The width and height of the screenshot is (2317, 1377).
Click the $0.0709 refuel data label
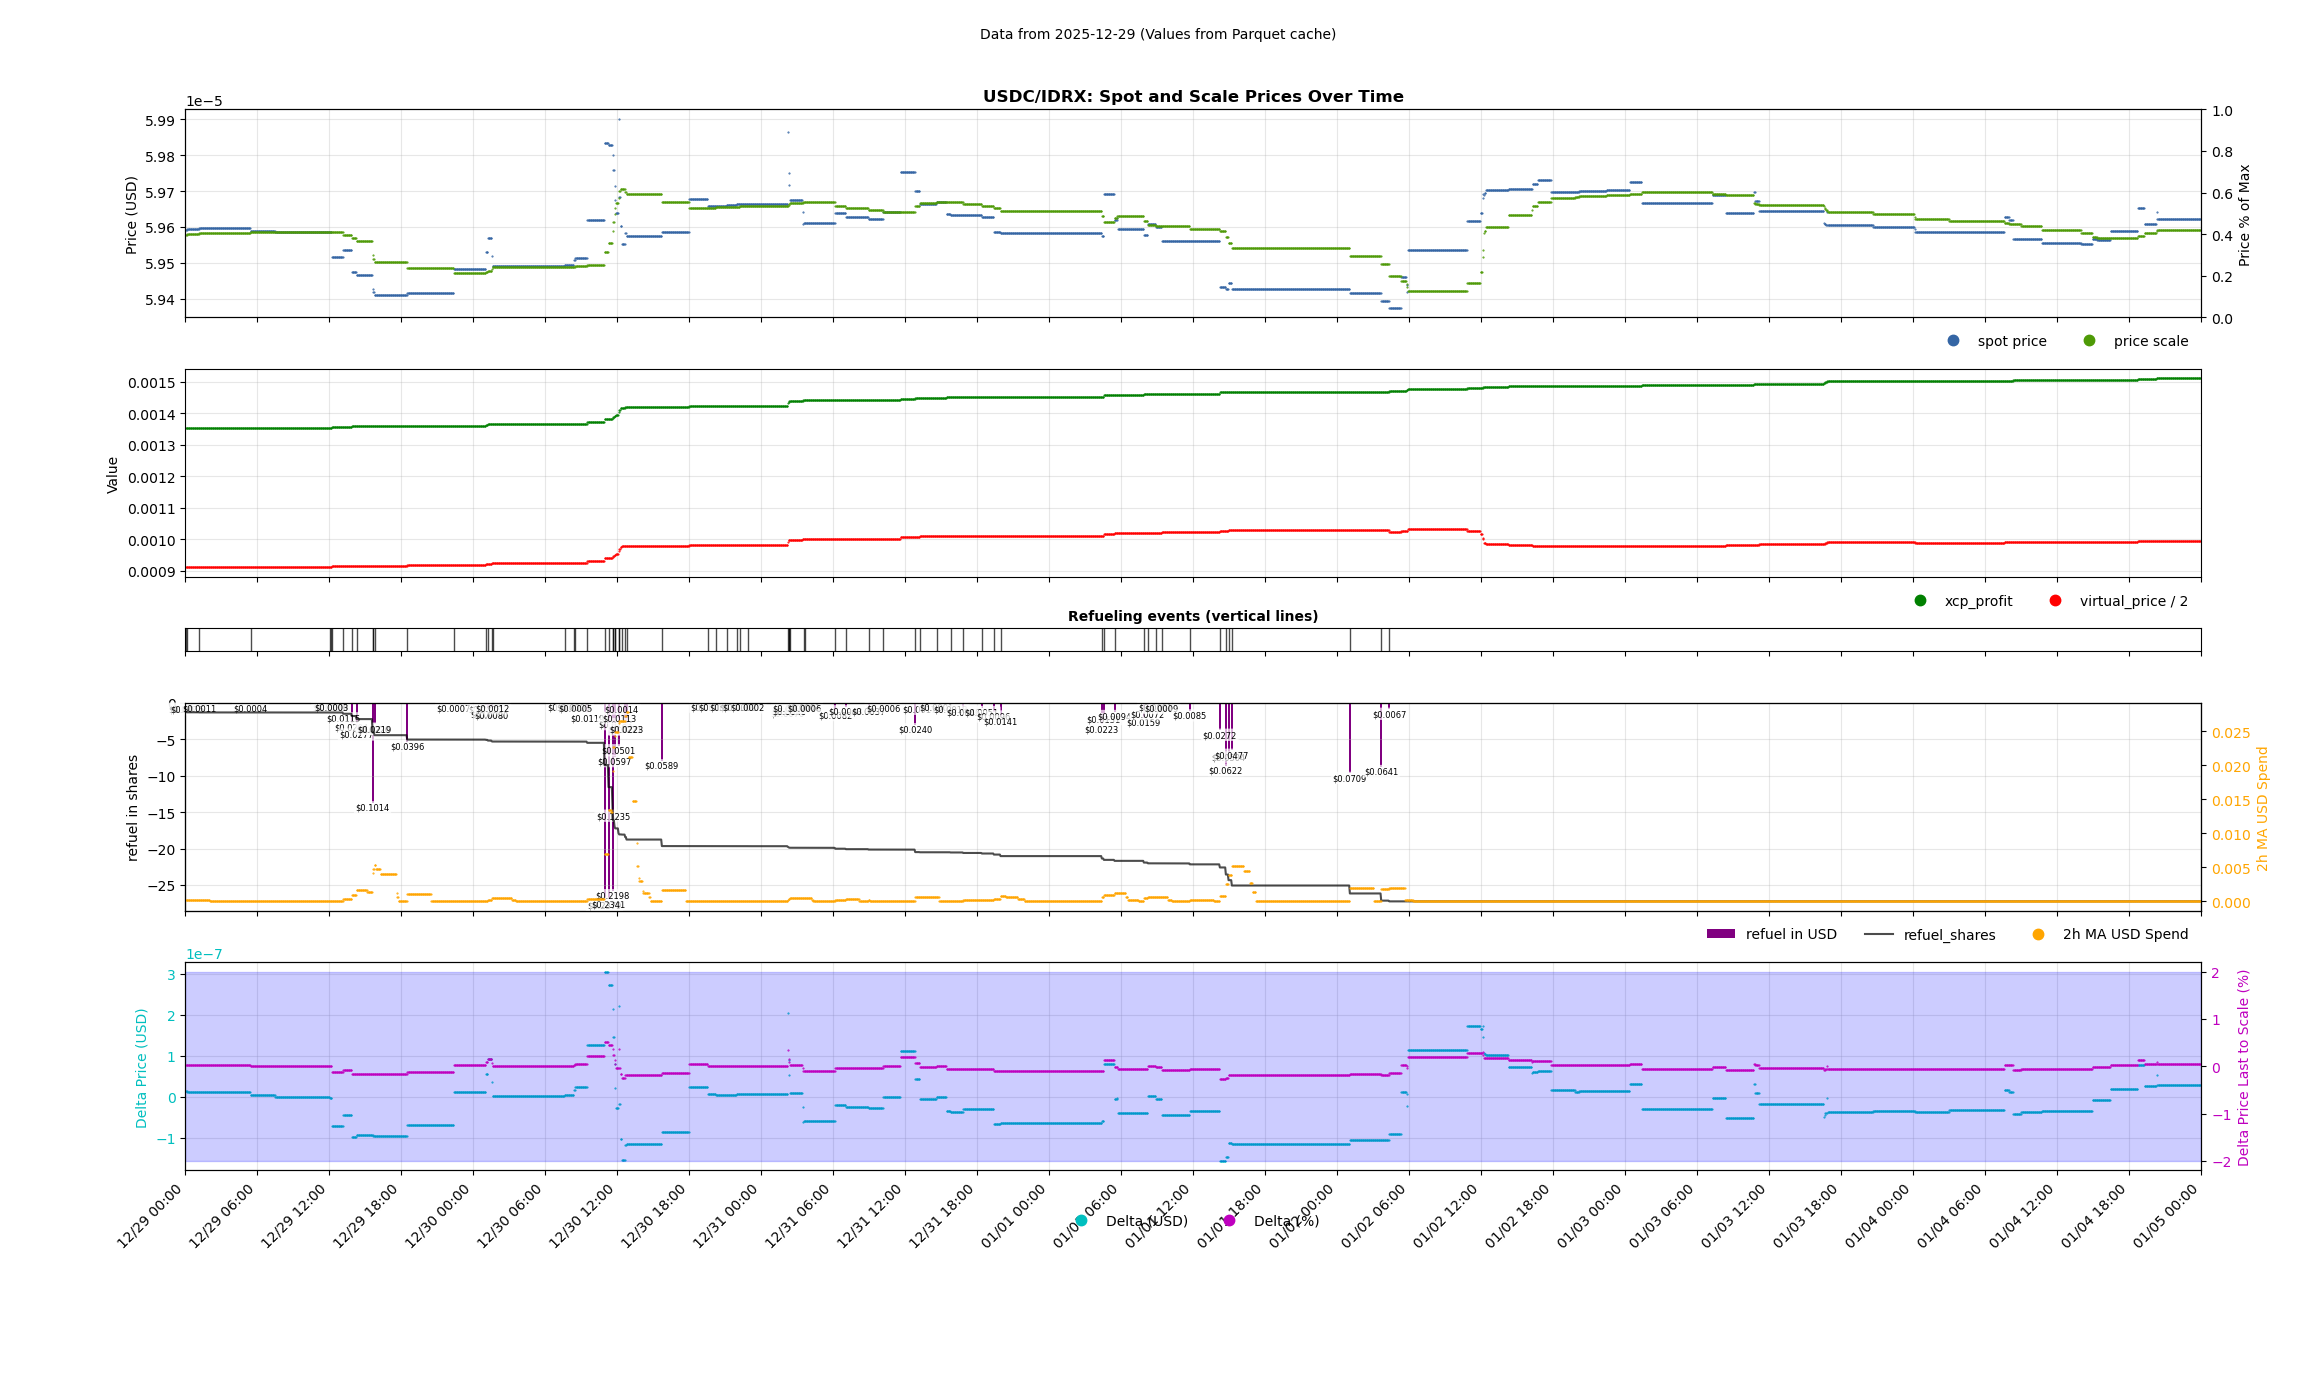coord(1349,779)
